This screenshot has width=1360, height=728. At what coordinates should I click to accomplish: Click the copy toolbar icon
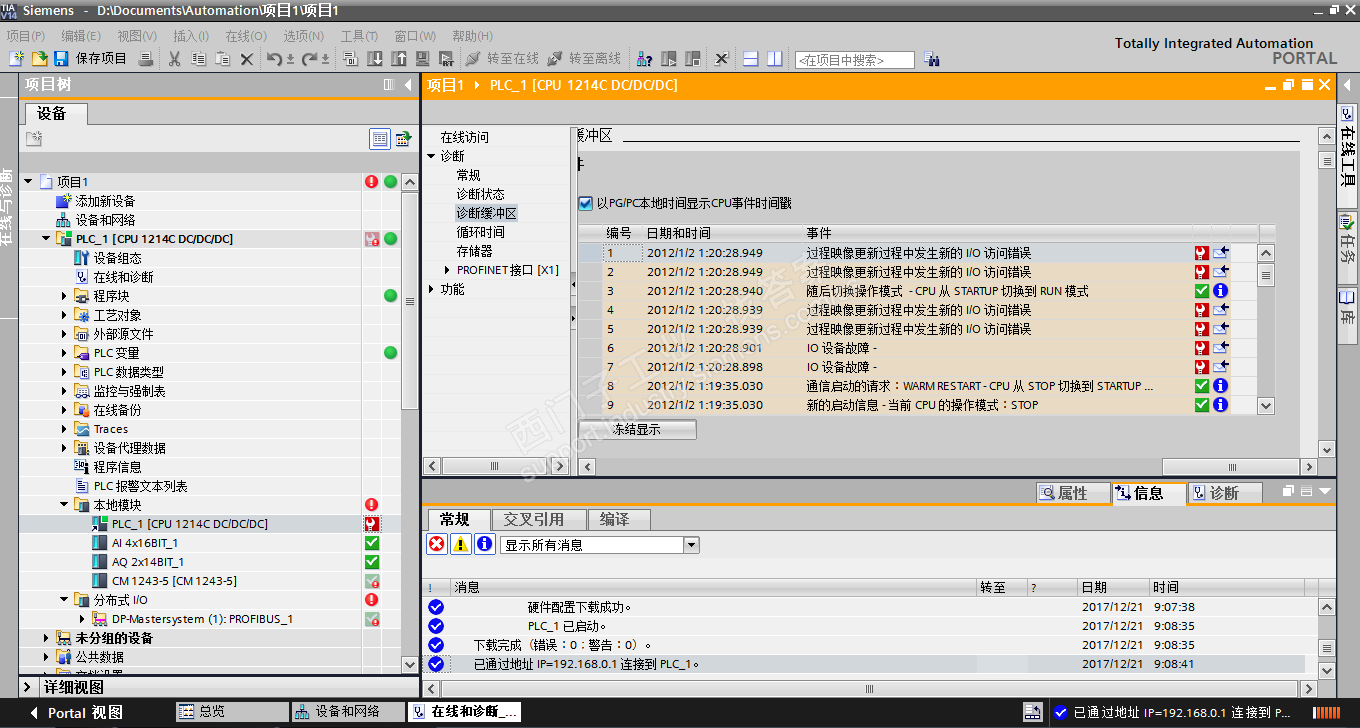click(x=199, y=59)
